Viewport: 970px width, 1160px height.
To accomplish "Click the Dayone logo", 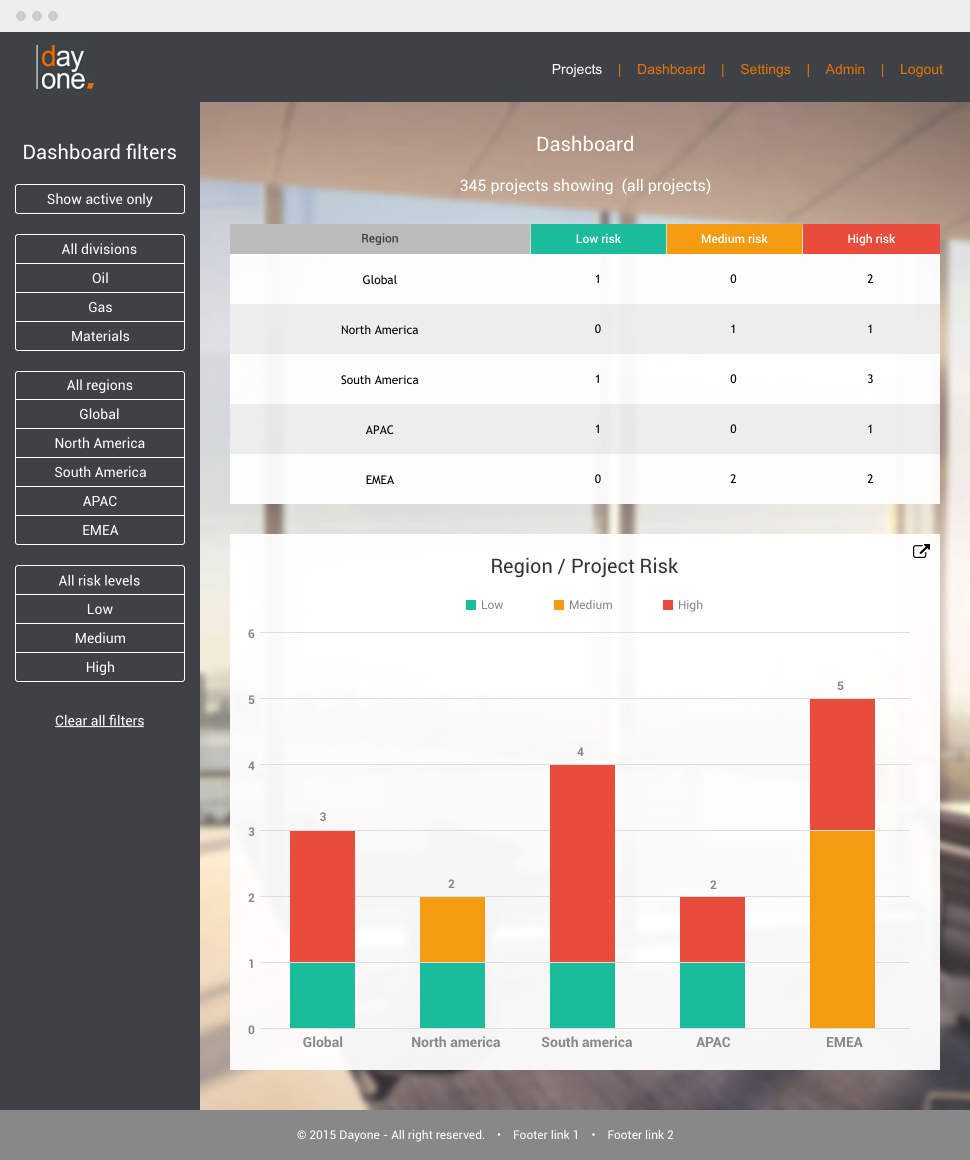I will pyautogui.click(x=65, y=68).
